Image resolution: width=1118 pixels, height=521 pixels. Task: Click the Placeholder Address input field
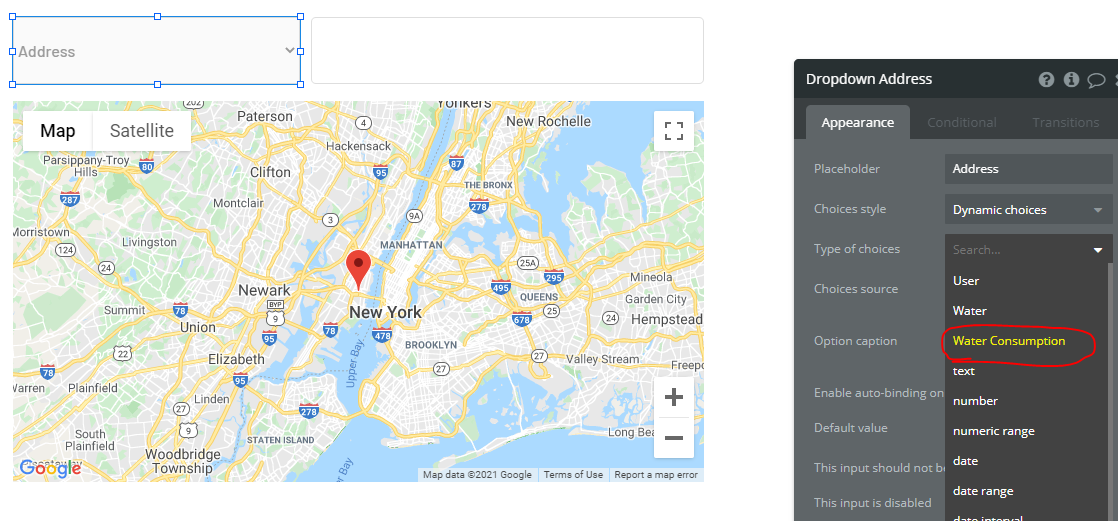[x=1028, y=169]
